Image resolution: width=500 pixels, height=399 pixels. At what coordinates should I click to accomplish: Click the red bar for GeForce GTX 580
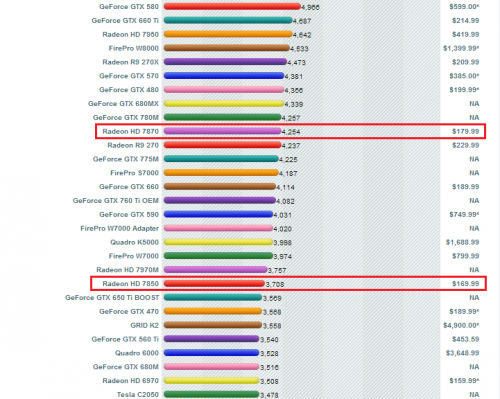[232, 6]
